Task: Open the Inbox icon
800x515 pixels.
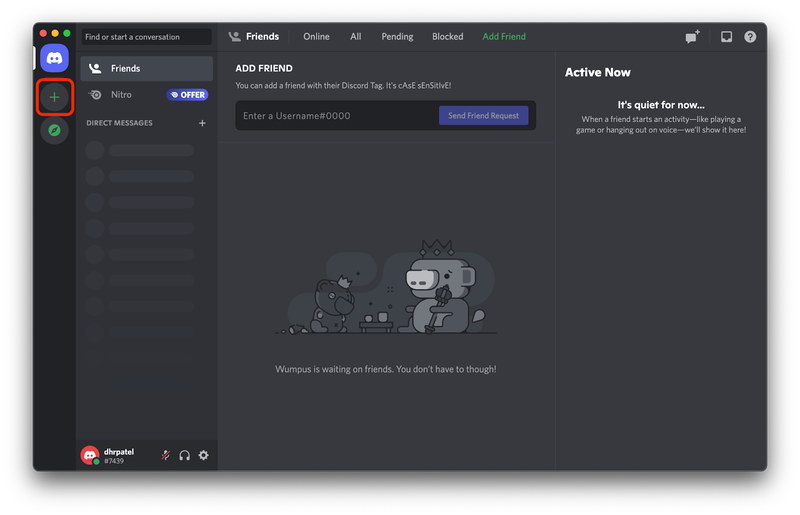Action: [726, 37]
